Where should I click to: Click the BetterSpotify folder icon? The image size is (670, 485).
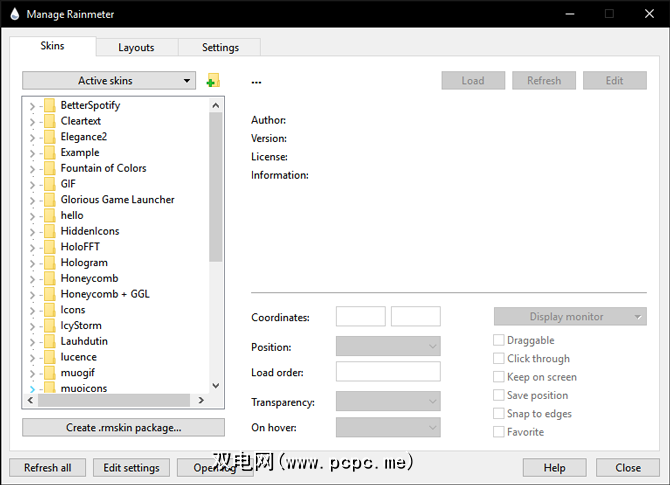[x=48, y=105]
